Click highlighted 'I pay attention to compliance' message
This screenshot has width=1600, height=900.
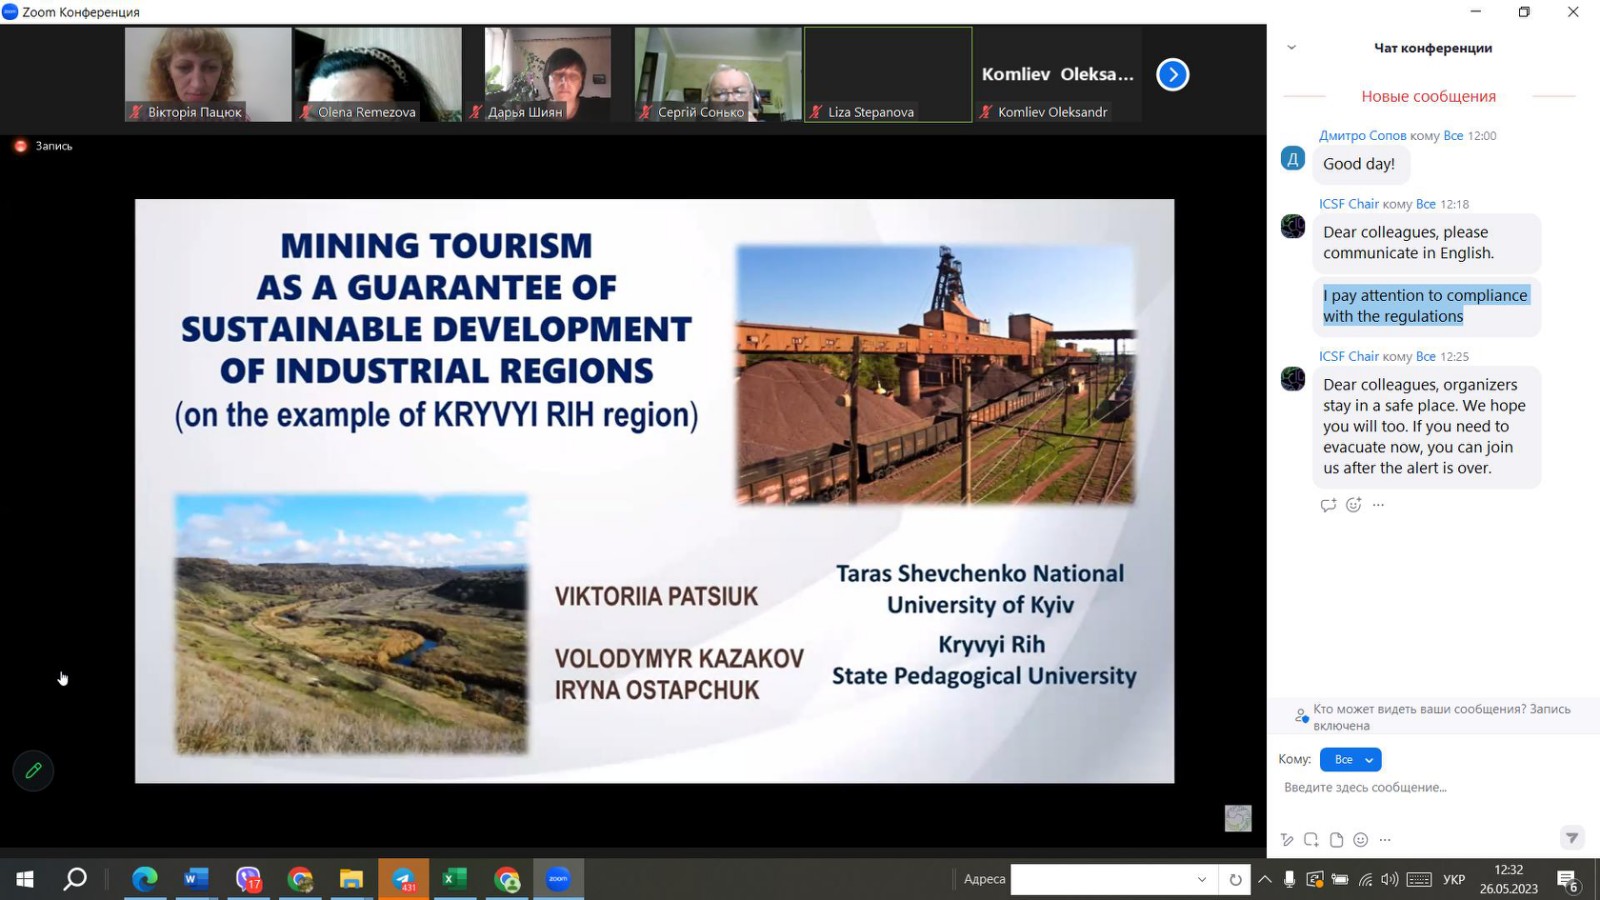click(x=1425, y=306)
